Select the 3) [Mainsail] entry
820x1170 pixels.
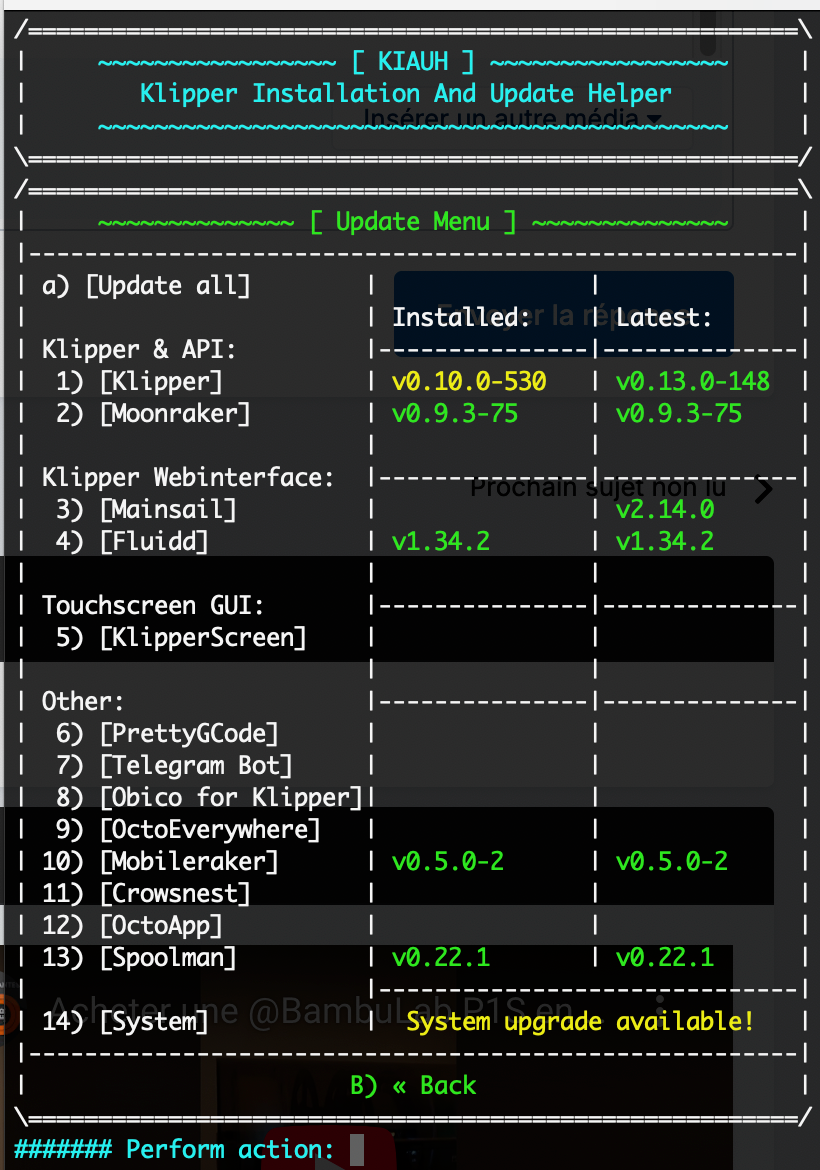[x=146, y=510]
